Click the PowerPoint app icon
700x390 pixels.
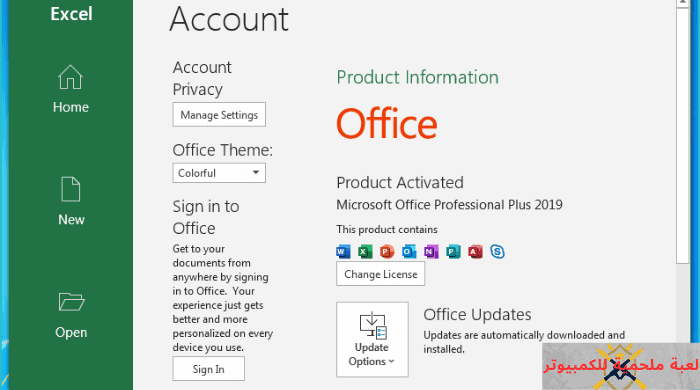click(x=387, y=252)
